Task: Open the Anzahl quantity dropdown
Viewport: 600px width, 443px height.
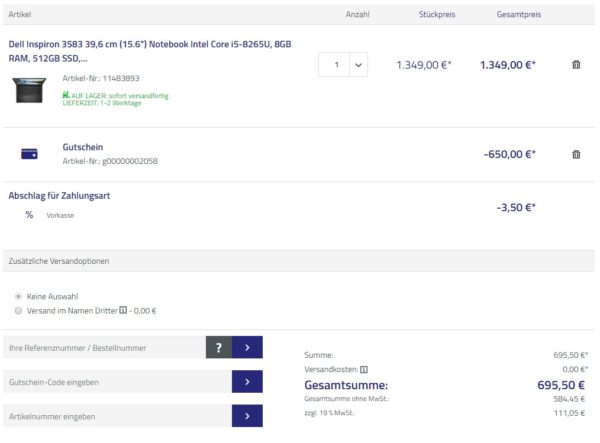Action: click(x=343, y=65)
